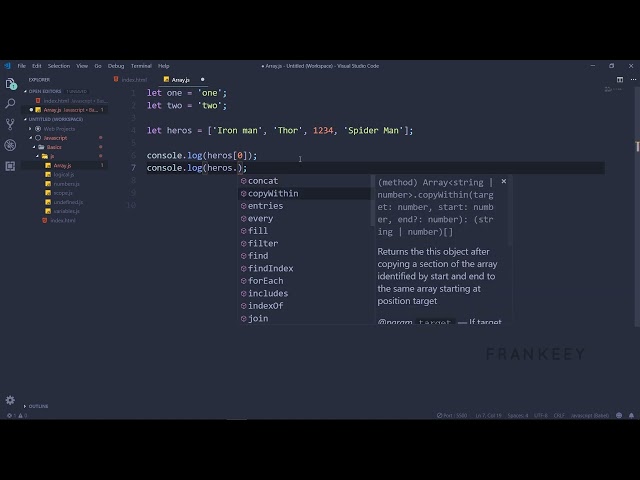Select Array.js under Open Editors
The image size is (640, 480).
pyautogui.click(x=64, y=110)
